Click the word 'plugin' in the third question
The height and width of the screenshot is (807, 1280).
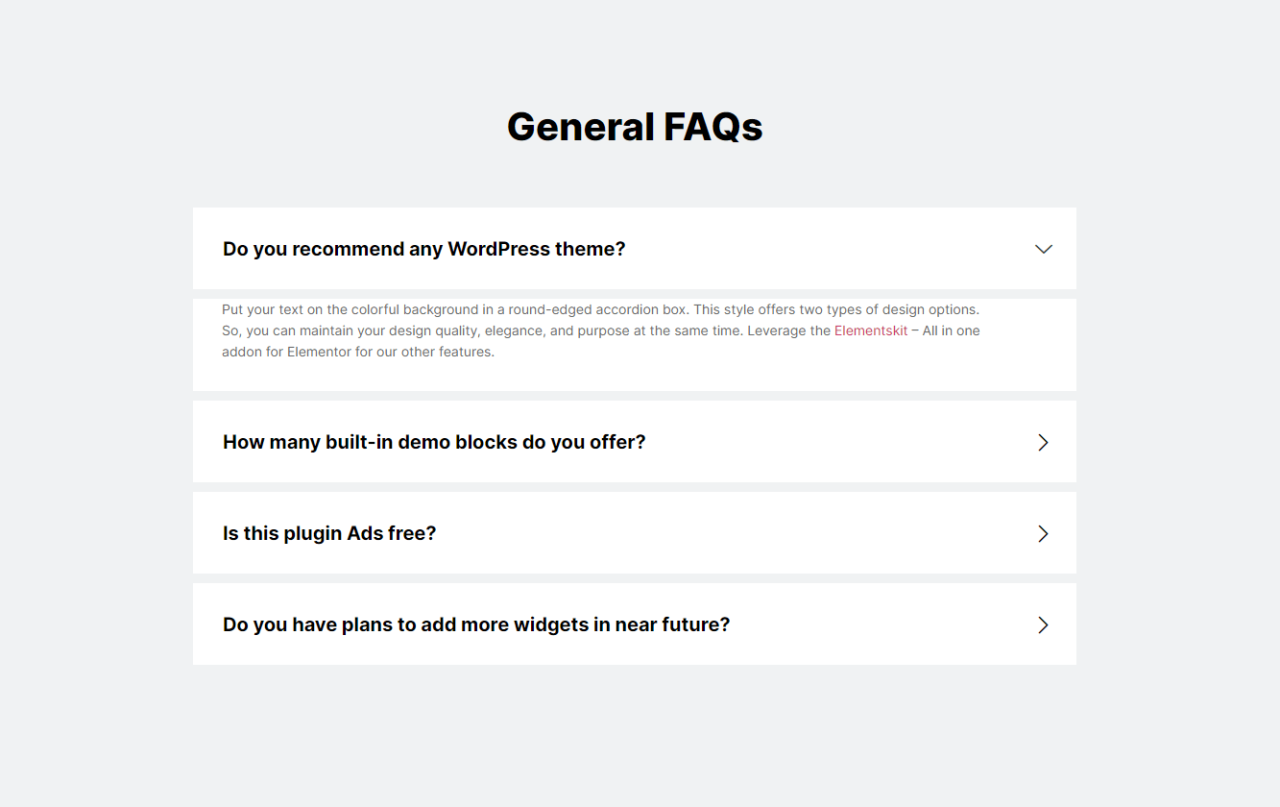(x=310, y=534)
